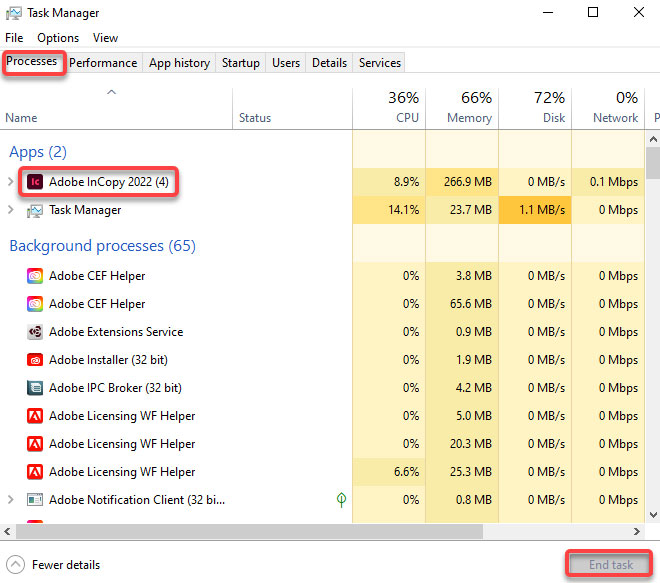Maximize the Task Manager window

593,12
